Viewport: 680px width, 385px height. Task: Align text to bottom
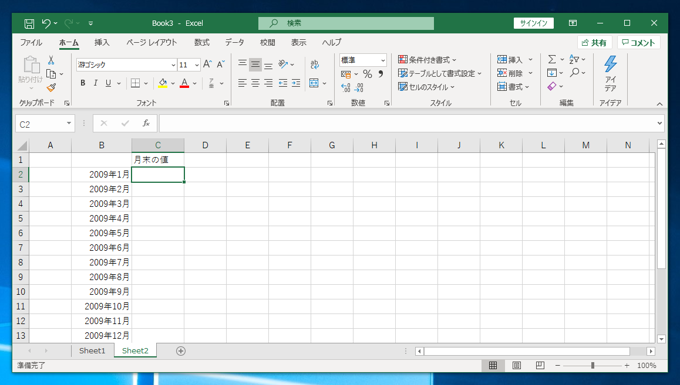tap(268, 65)
